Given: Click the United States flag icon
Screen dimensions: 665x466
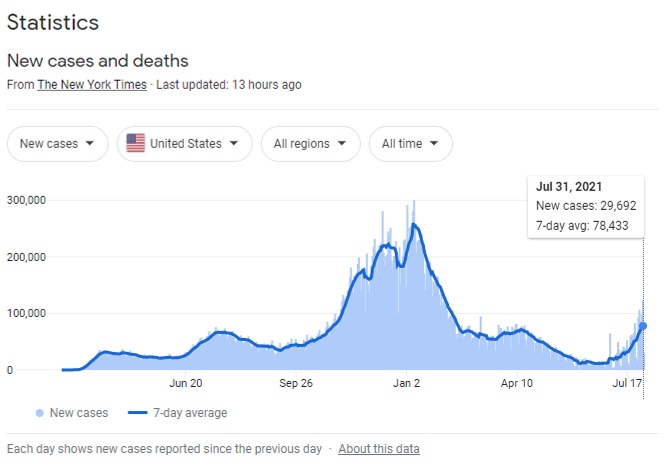Looking at the screenshot, I should coord(136,143).
